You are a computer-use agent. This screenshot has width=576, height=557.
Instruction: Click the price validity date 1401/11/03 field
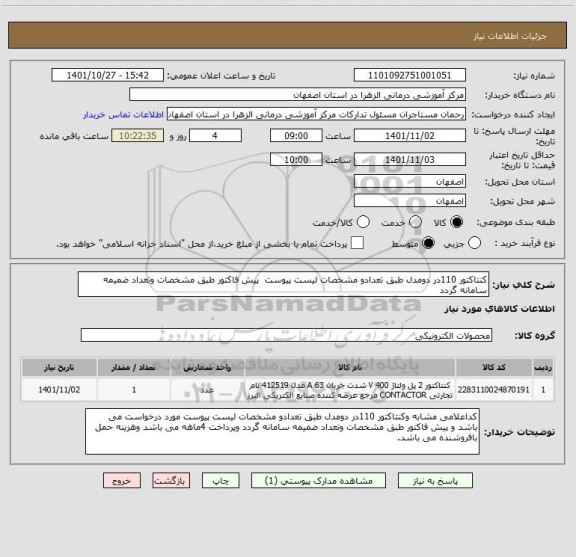[x=410, y=159]
